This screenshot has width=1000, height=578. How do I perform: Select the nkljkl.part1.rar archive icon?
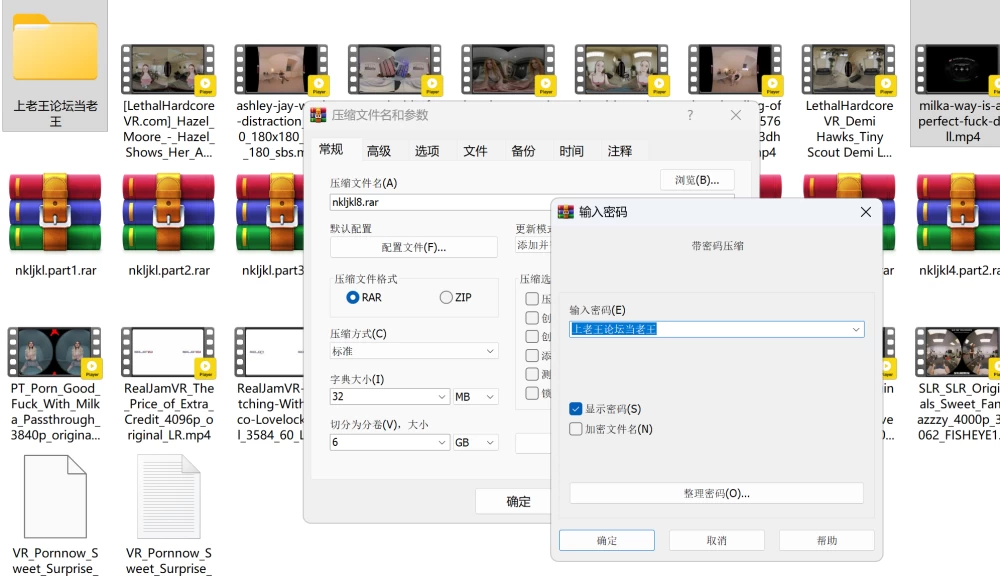(55, 212)
